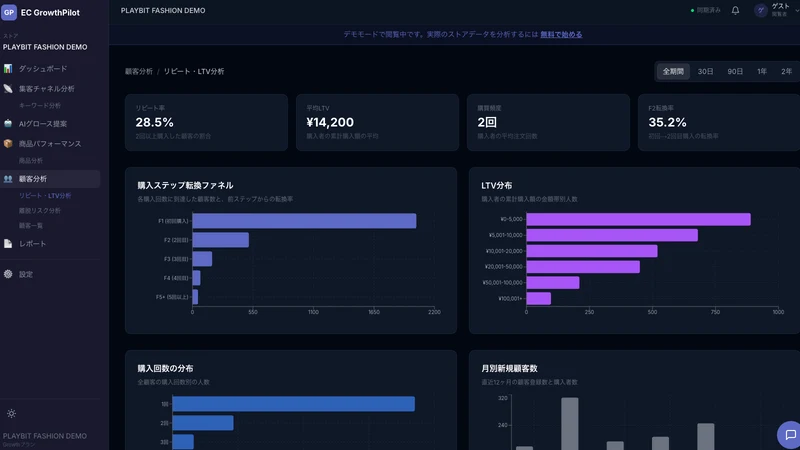Click the GP logo of EC GrowthPilot
Screen dimensions: 800x450
pos(9,12)
